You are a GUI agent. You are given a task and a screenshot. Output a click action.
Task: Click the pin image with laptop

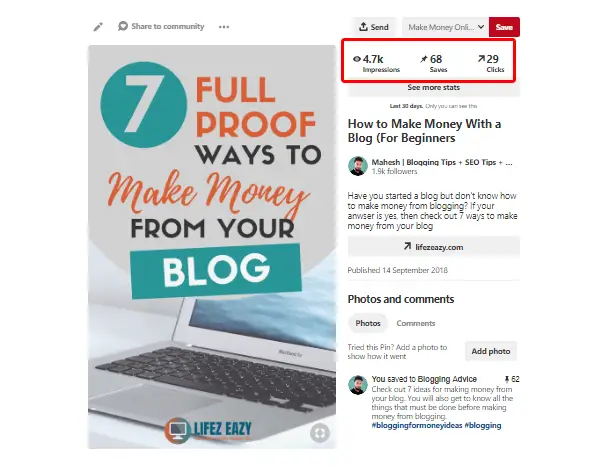[x=212, y=247]
